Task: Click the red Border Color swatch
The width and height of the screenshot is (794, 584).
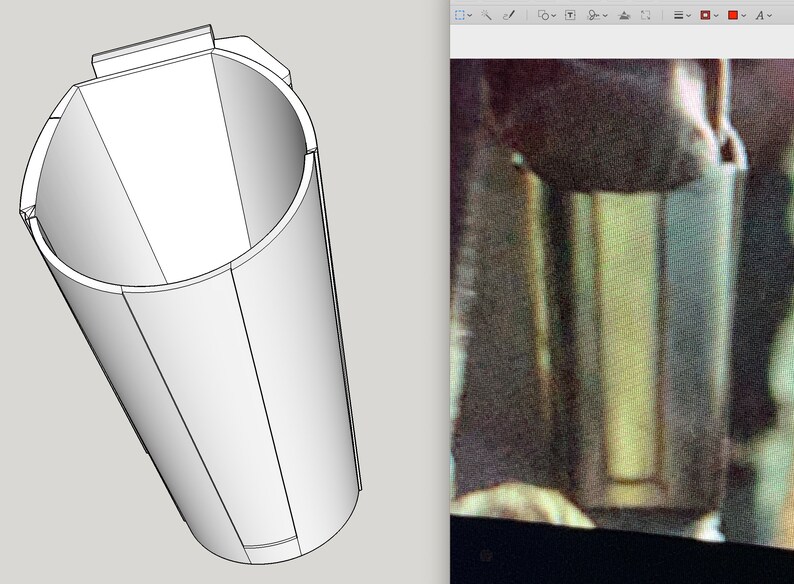Action: (x=705, y=15)
